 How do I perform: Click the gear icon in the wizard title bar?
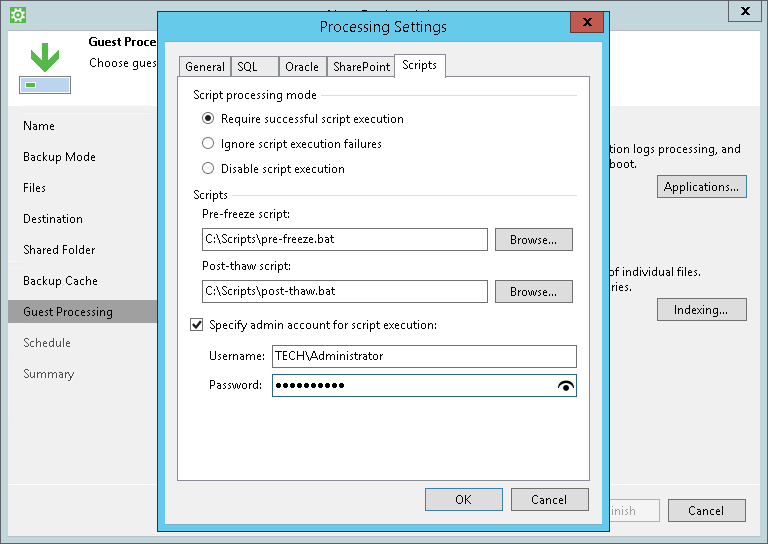pyautogui.click(x=18, y=15)
